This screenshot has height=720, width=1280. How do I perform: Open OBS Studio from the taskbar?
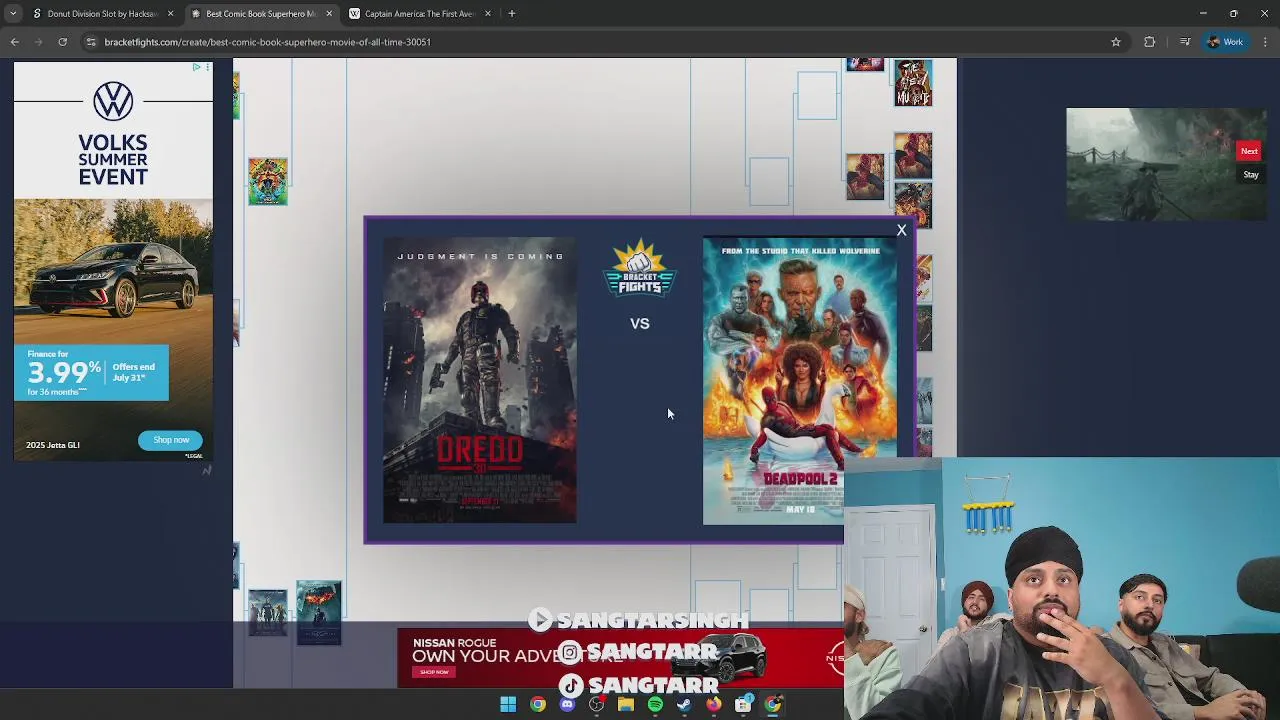click(x=597, y=705)
